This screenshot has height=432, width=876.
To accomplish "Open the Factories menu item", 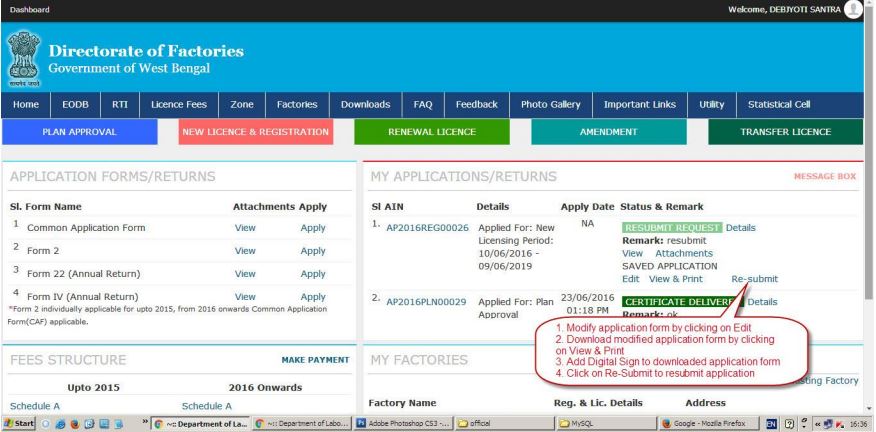I will pos(296,104).
